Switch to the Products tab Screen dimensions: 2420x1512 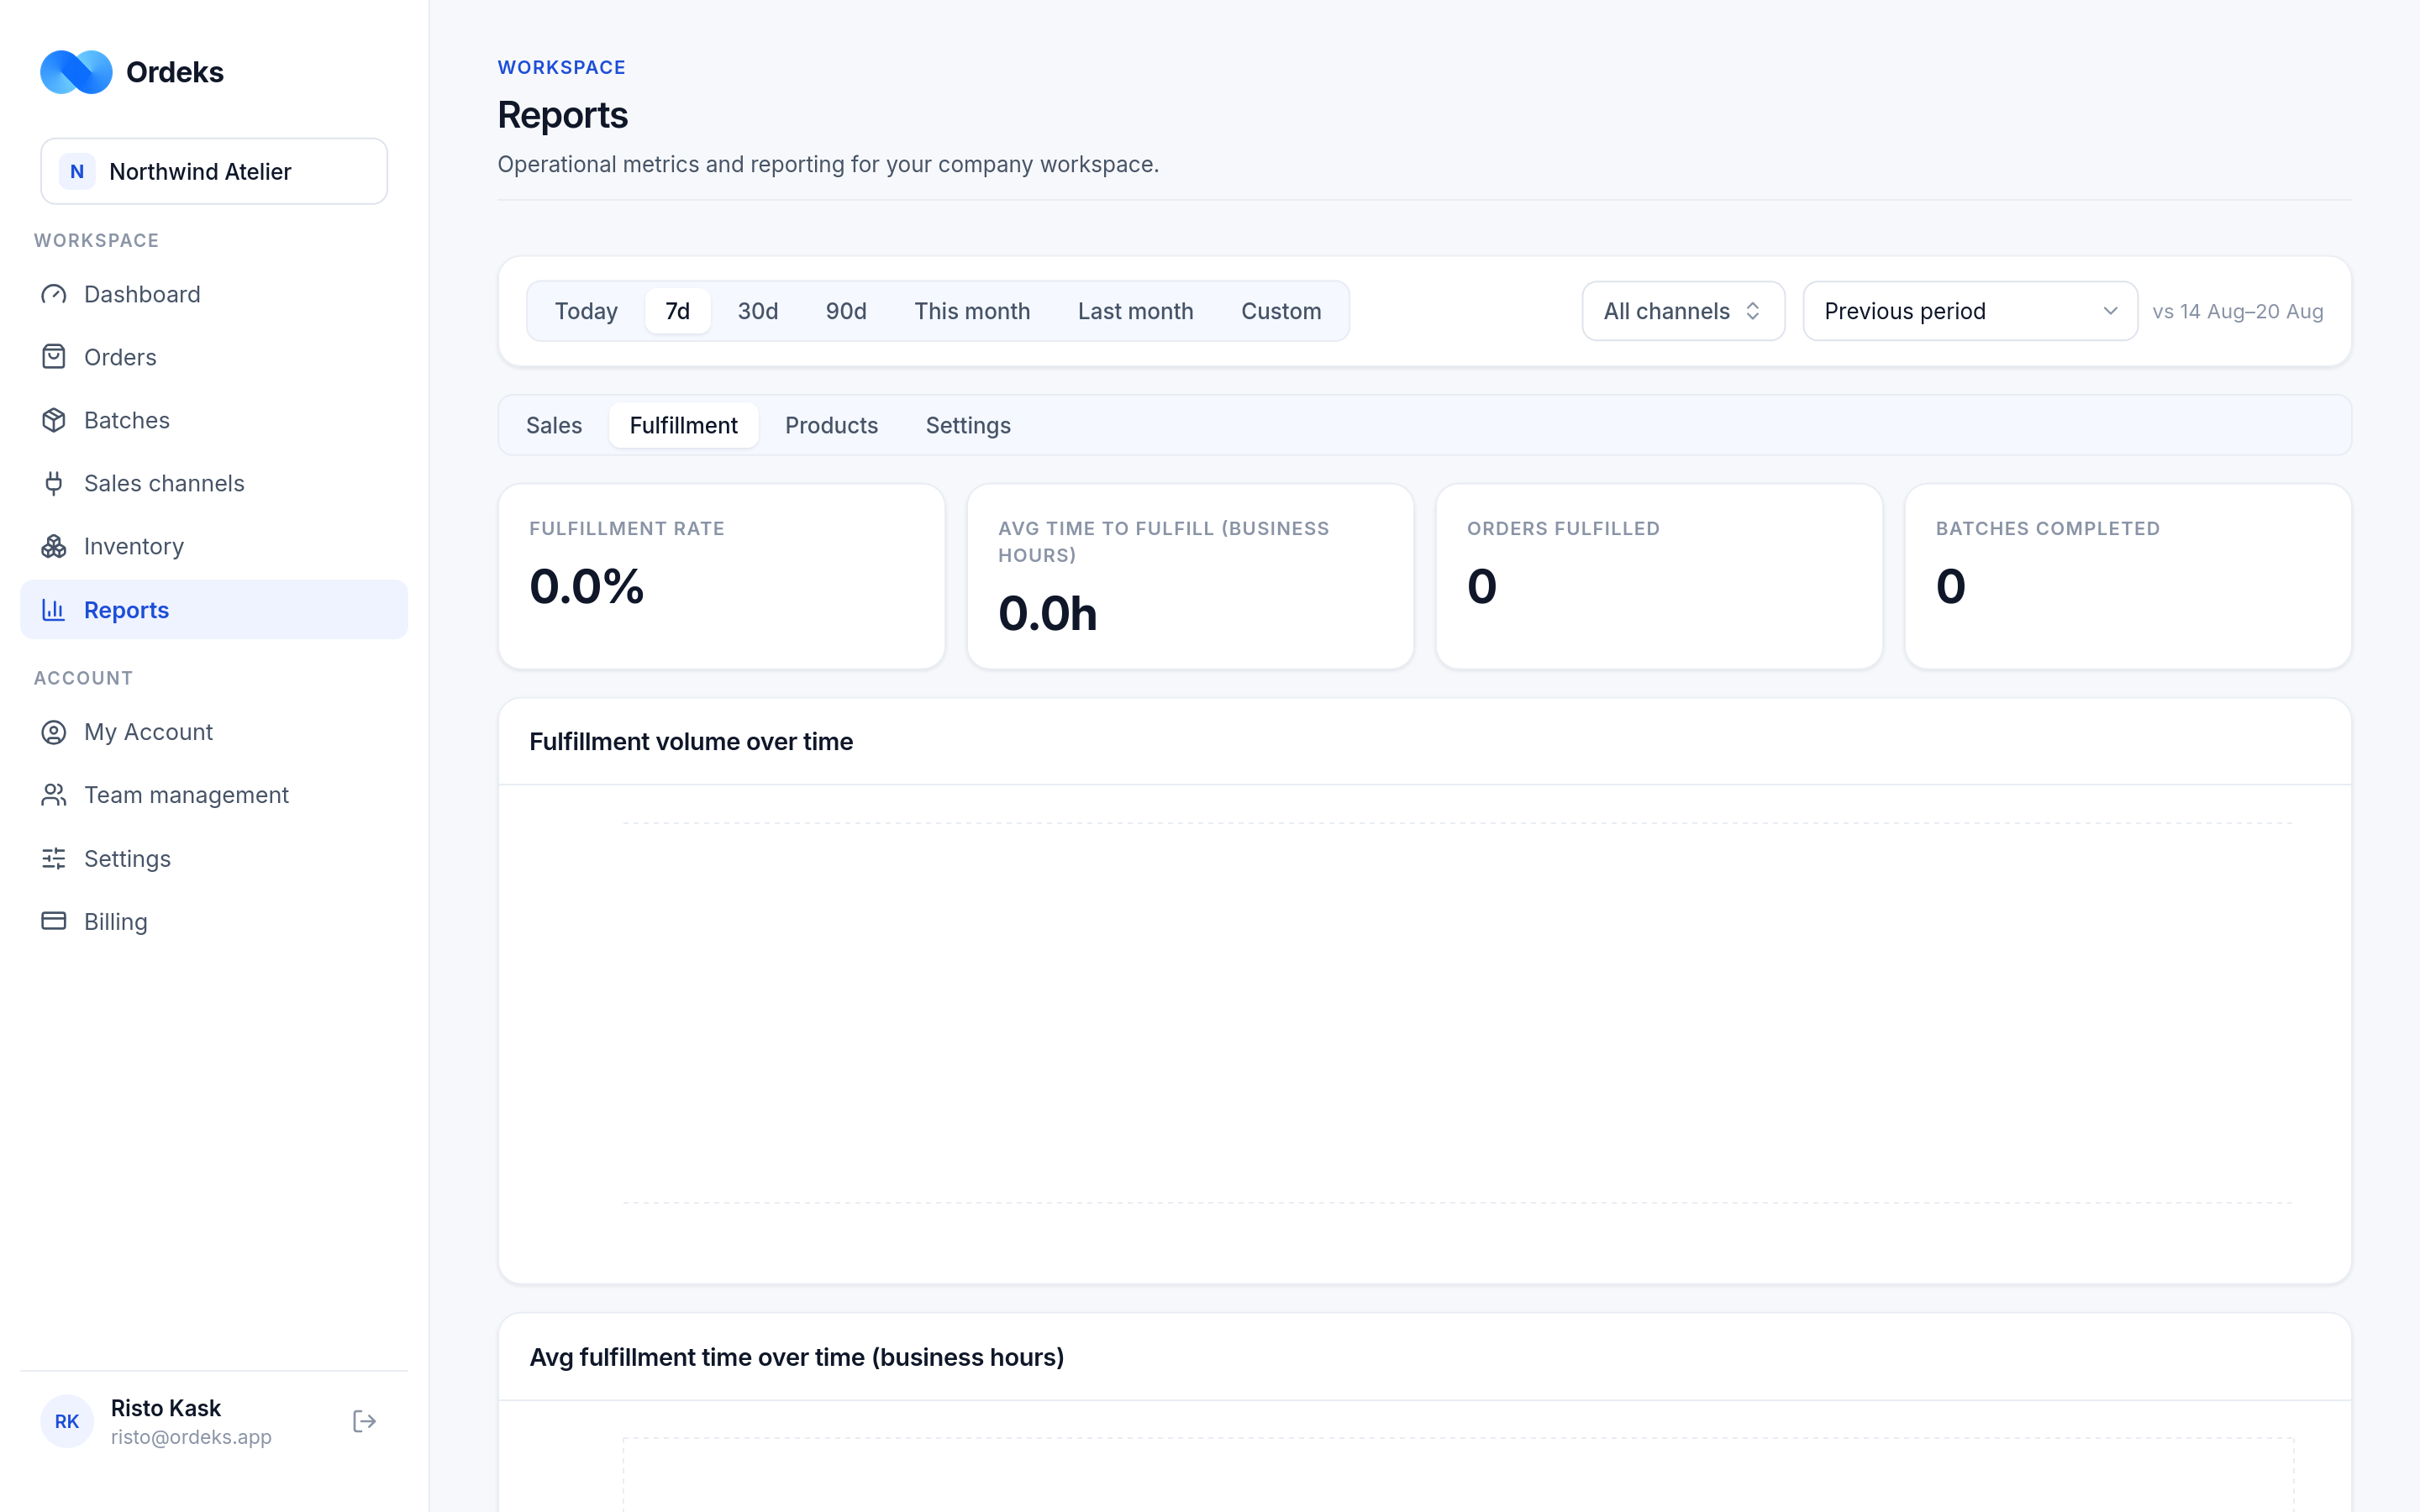pos(831,425)
